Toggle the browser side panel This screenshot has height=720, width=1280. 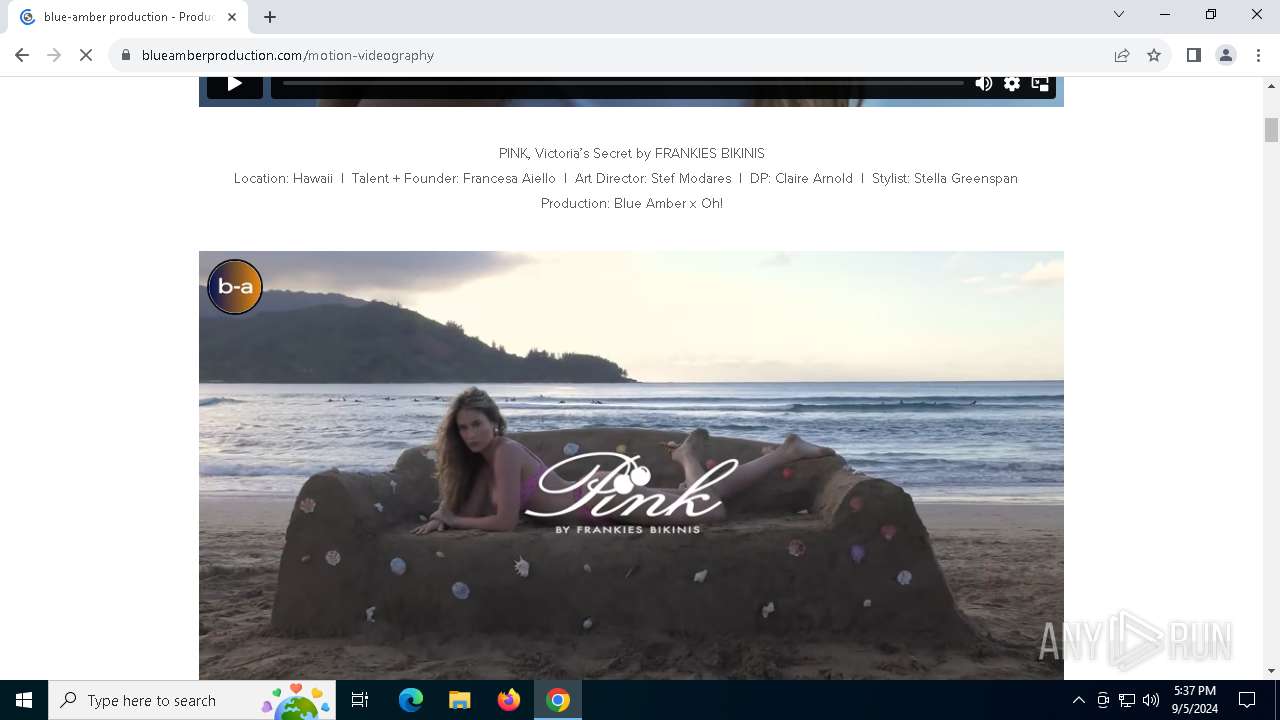pos(1194,55)
